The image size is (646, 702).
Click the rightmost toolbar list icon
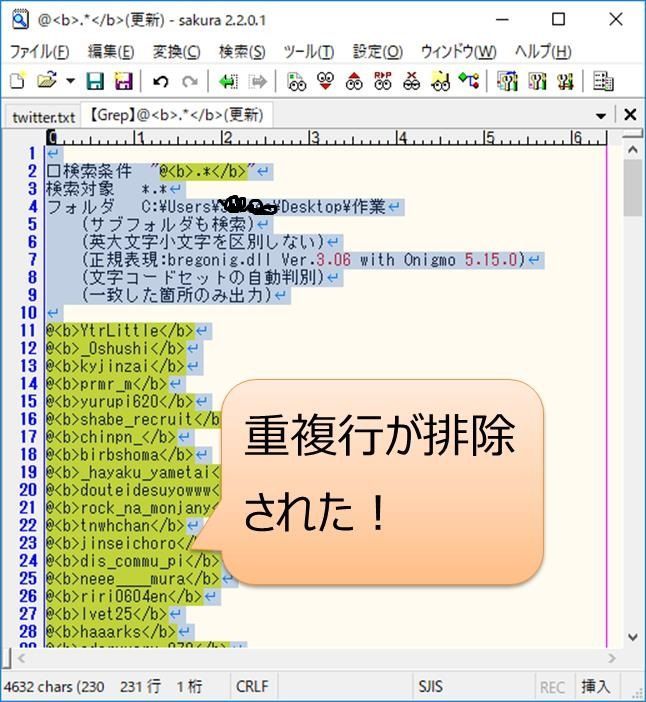click(x=603, y=81)
